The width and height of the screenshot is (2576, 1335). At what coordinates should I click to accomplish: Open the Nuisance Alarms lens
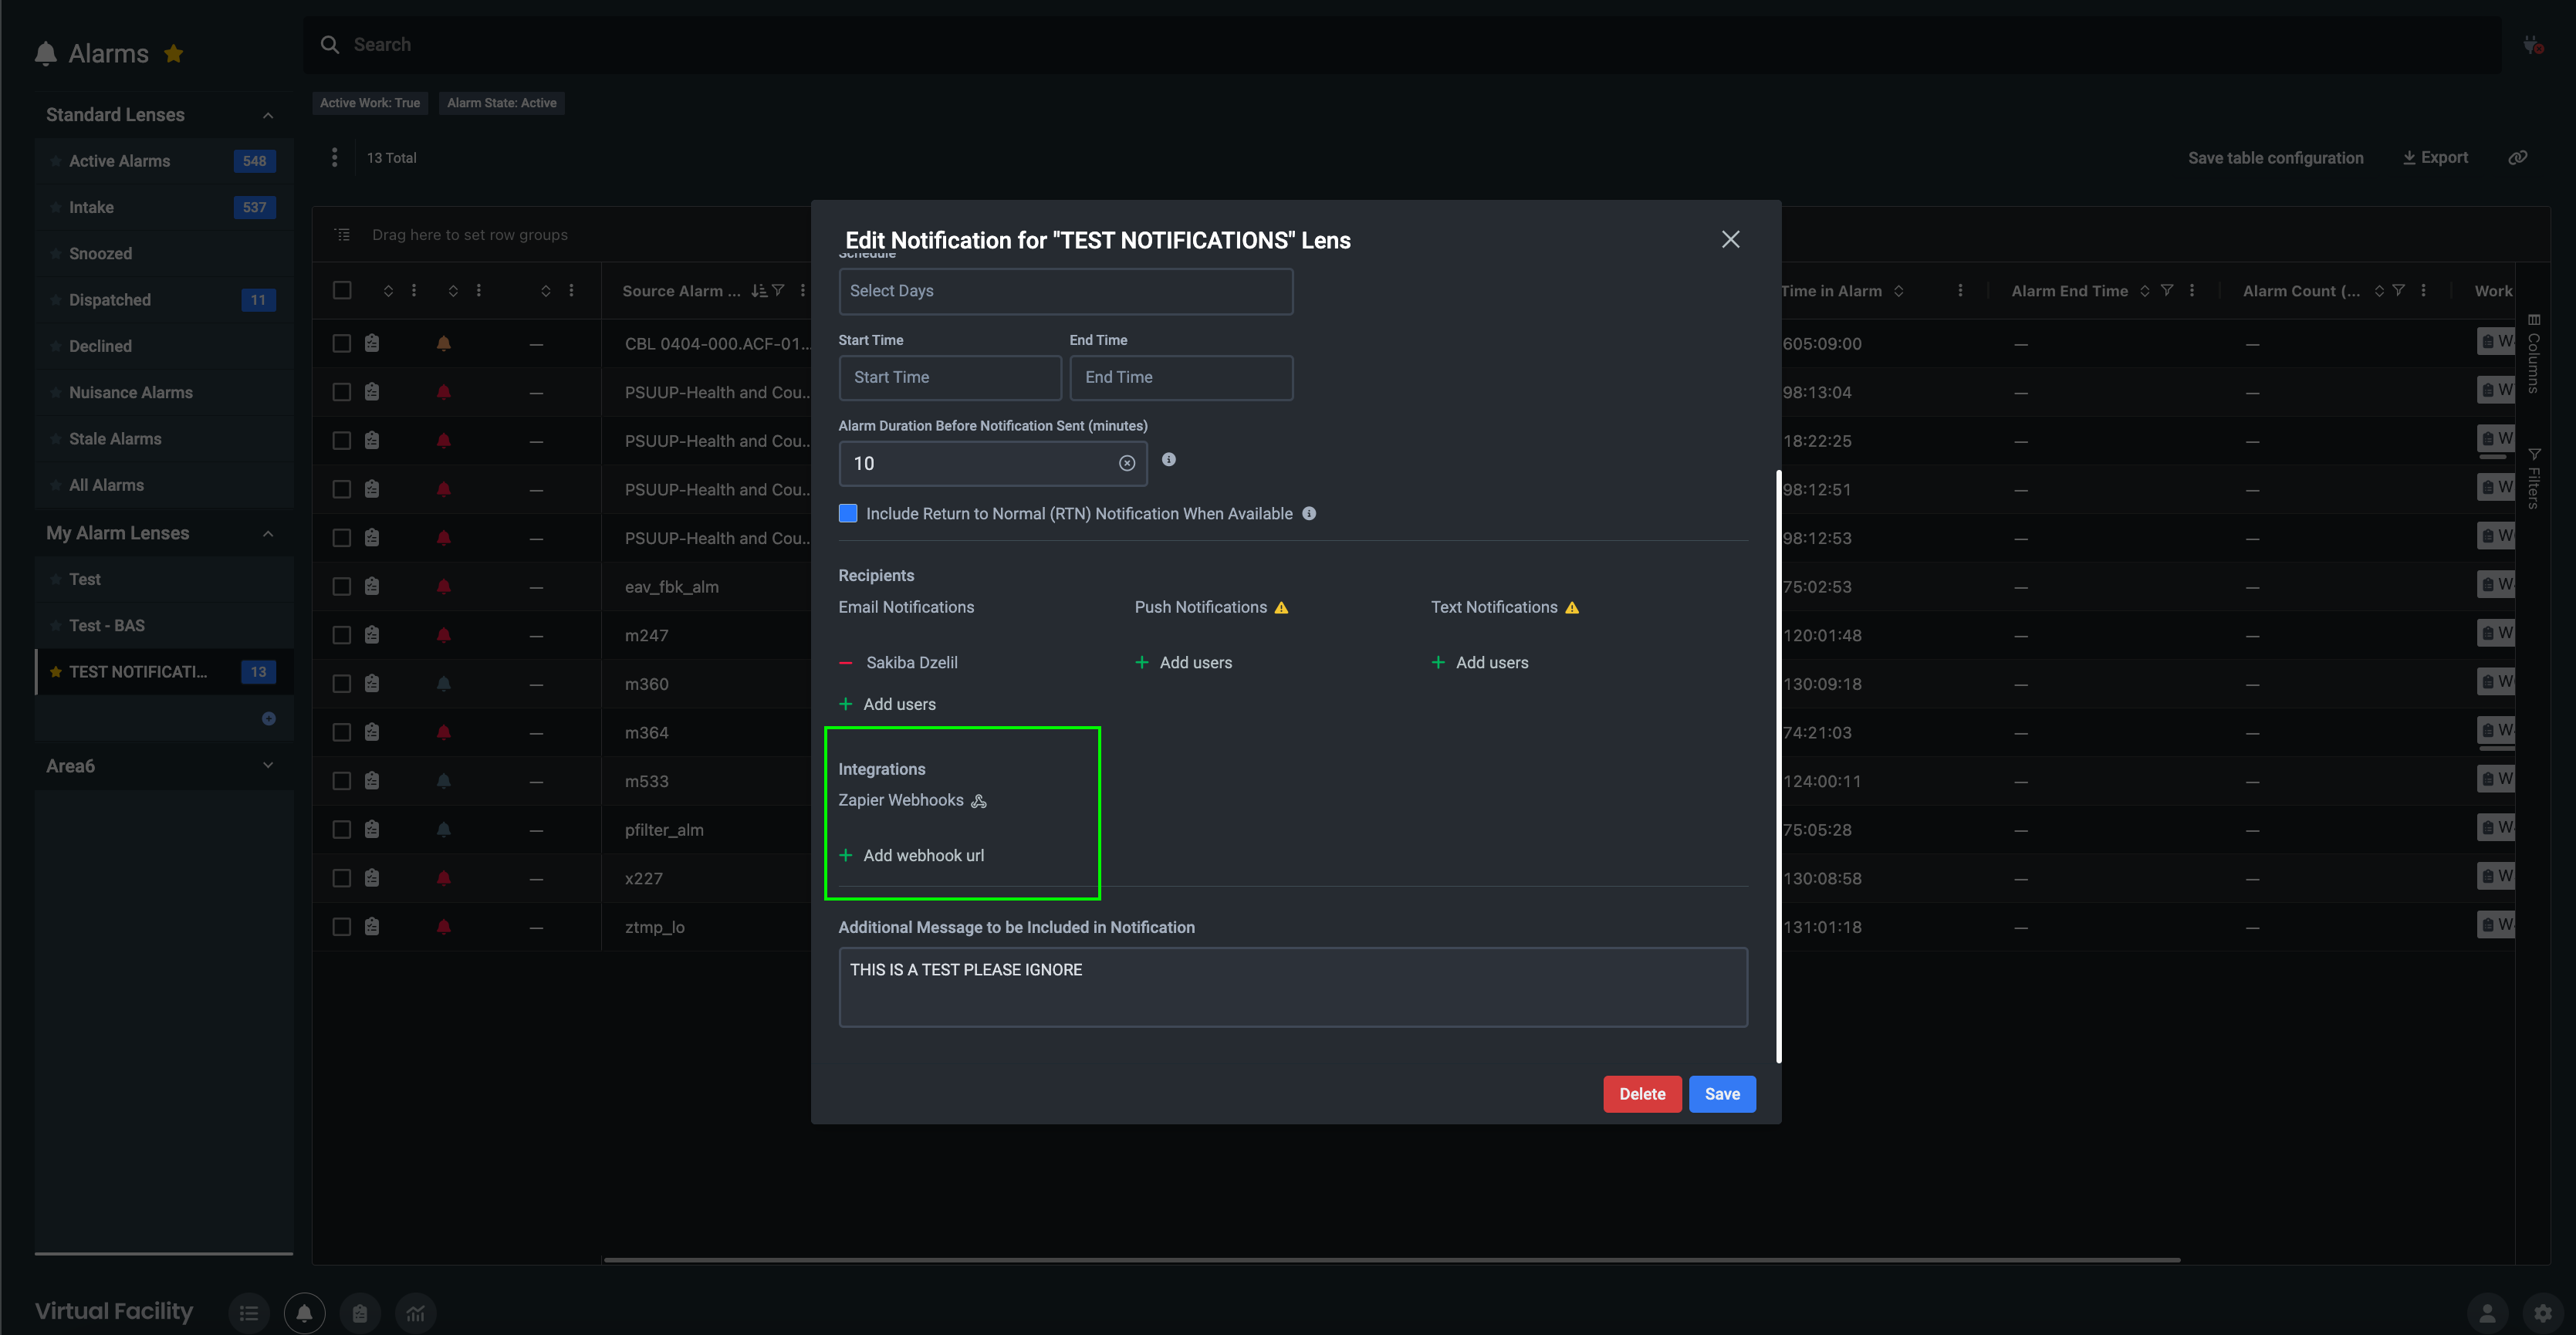[x=130, y=393]
